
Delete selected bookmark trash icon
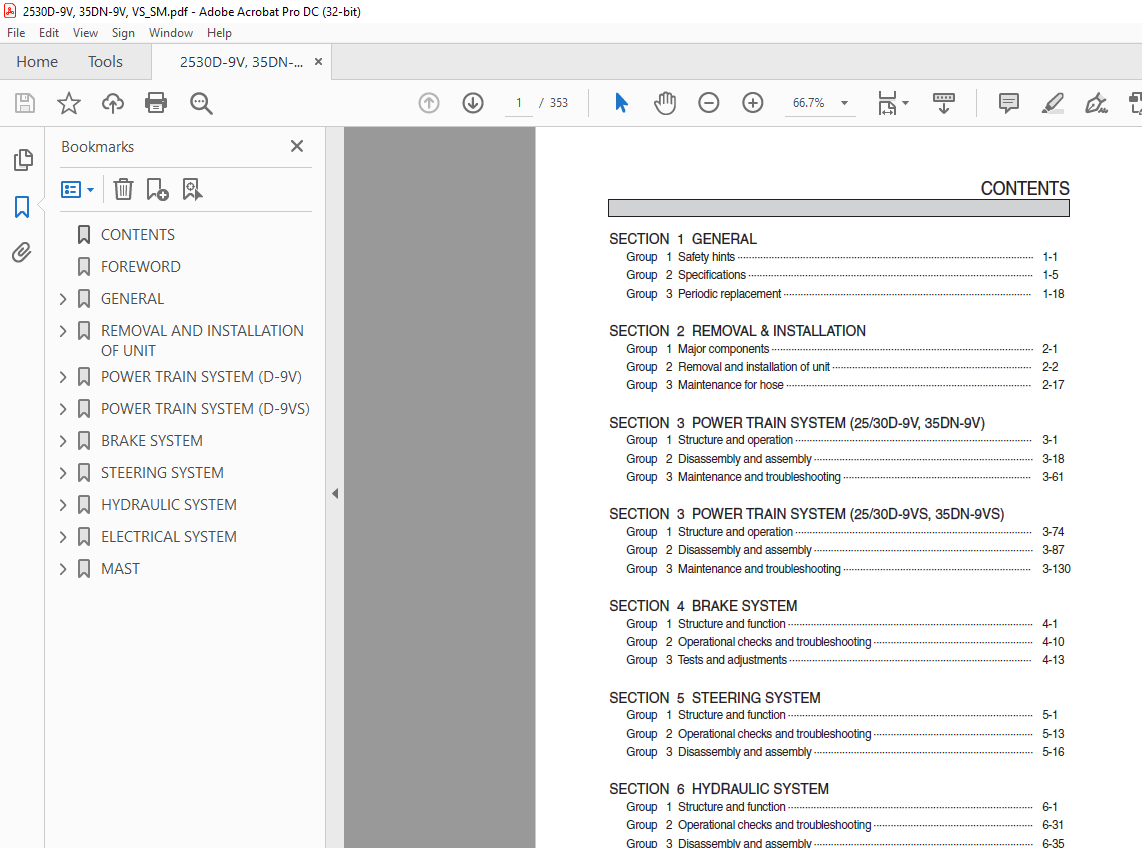click(123, 189)
